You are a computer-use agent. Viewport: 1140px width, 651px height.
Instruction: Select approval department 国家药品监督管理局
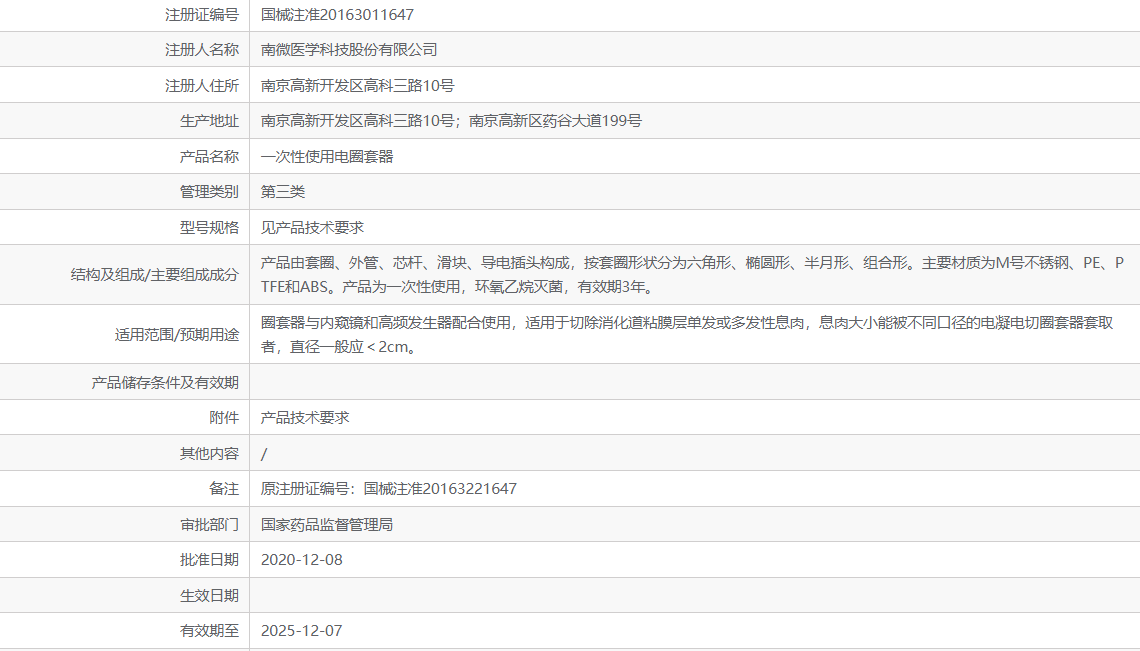pos(327,524)
